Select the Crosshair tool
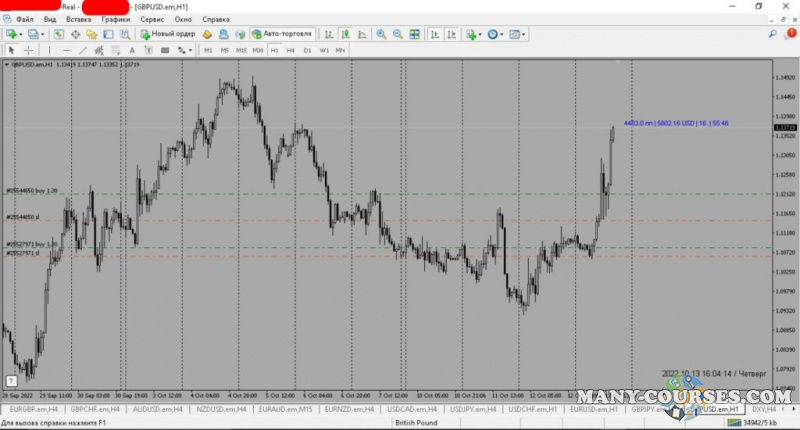The width and height of the screenshot is (800, 430). coord(29,50)
